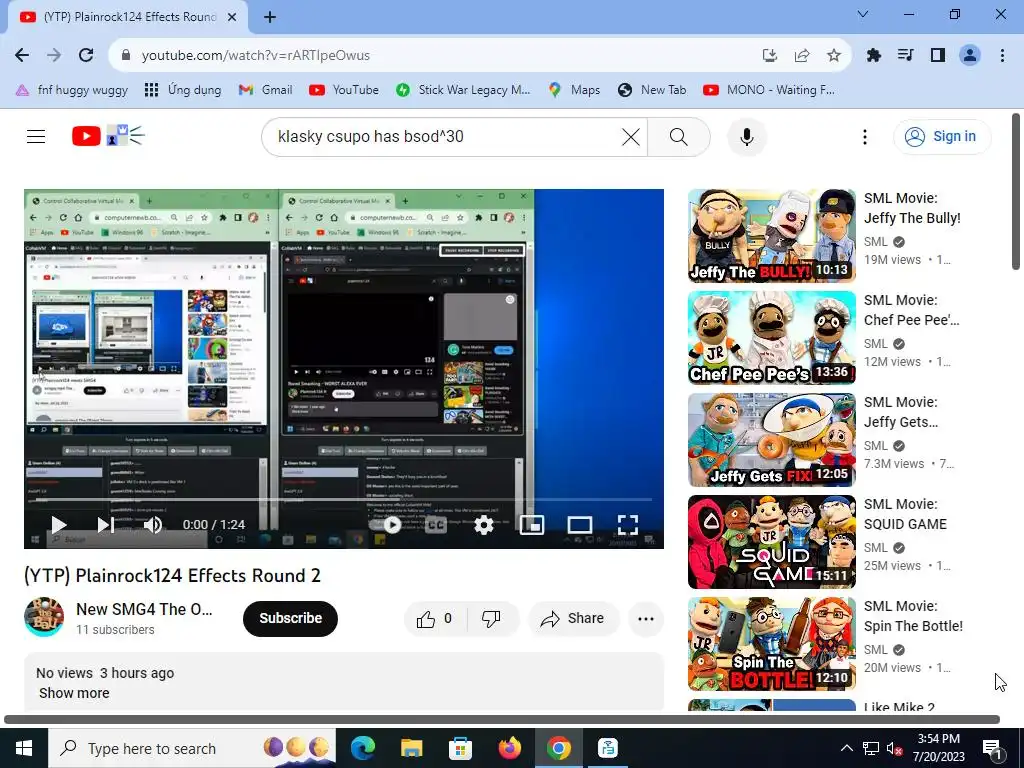Open the New SMG4 channel avatar
1024x768 pixels.
(x=44, y=616)
